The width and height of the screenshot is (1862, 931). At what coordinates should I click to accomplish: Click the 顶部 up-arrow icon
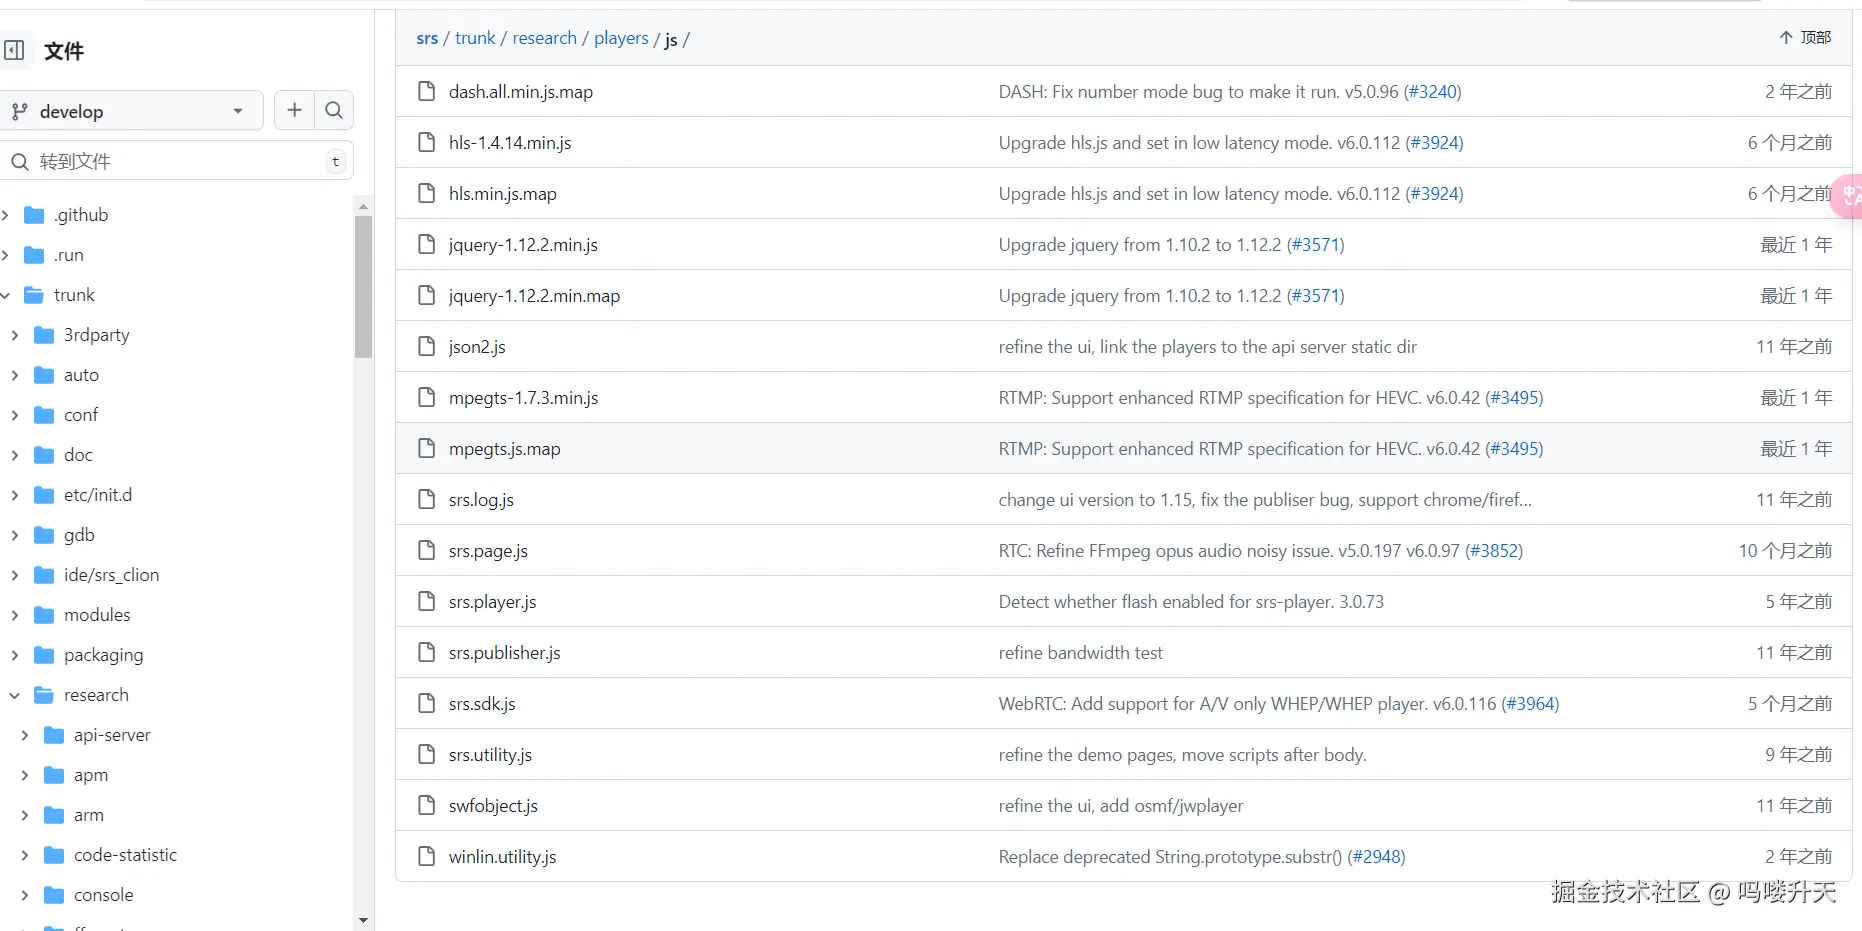pos(1786,37)
